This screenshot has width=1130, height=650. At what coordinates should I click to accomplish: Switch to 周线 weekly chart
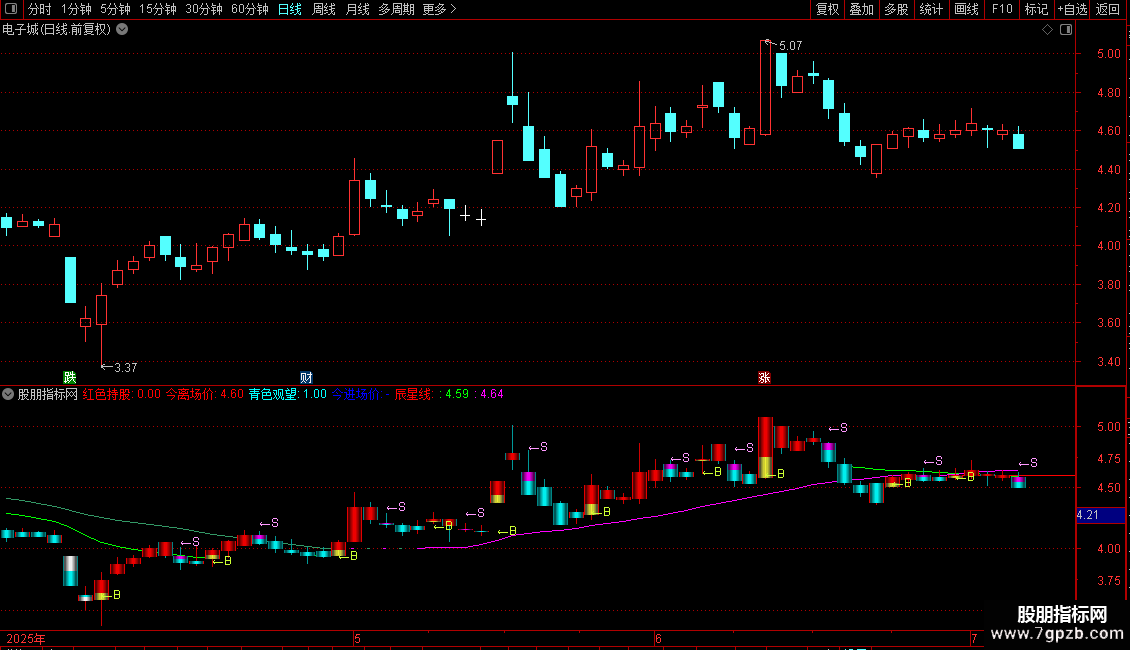click(324, 9)
